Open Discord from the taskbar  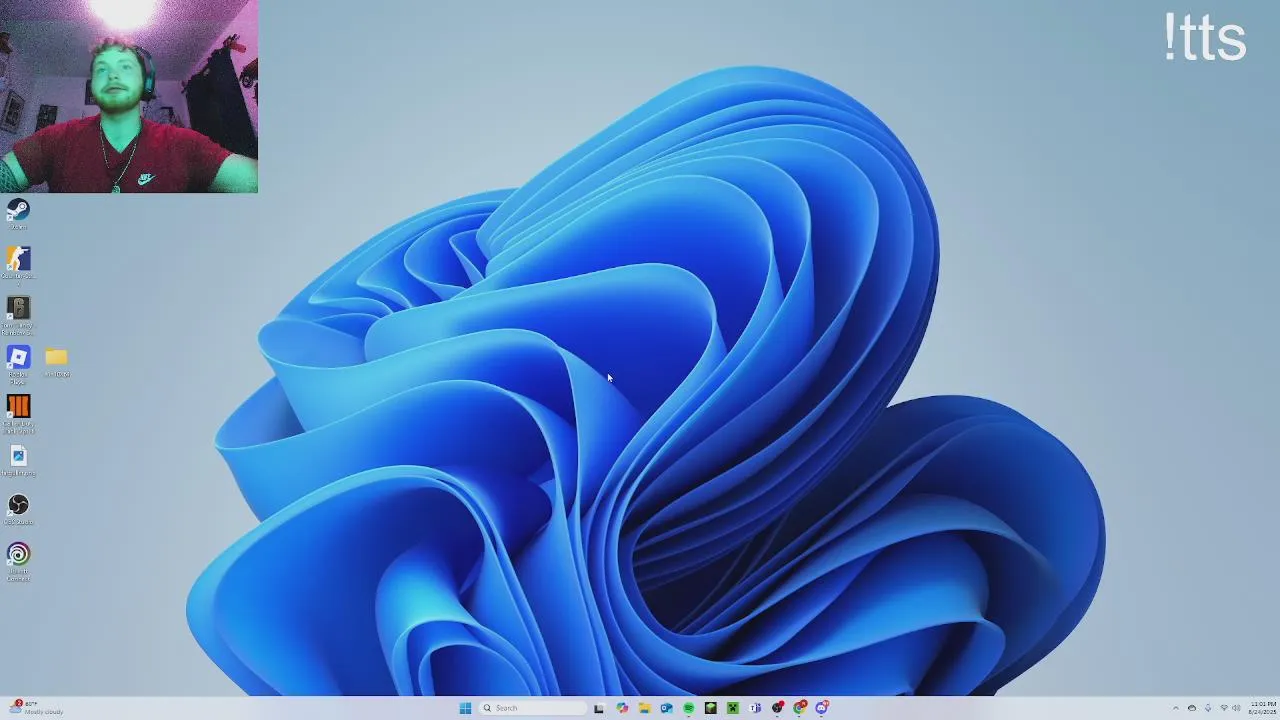822,708
